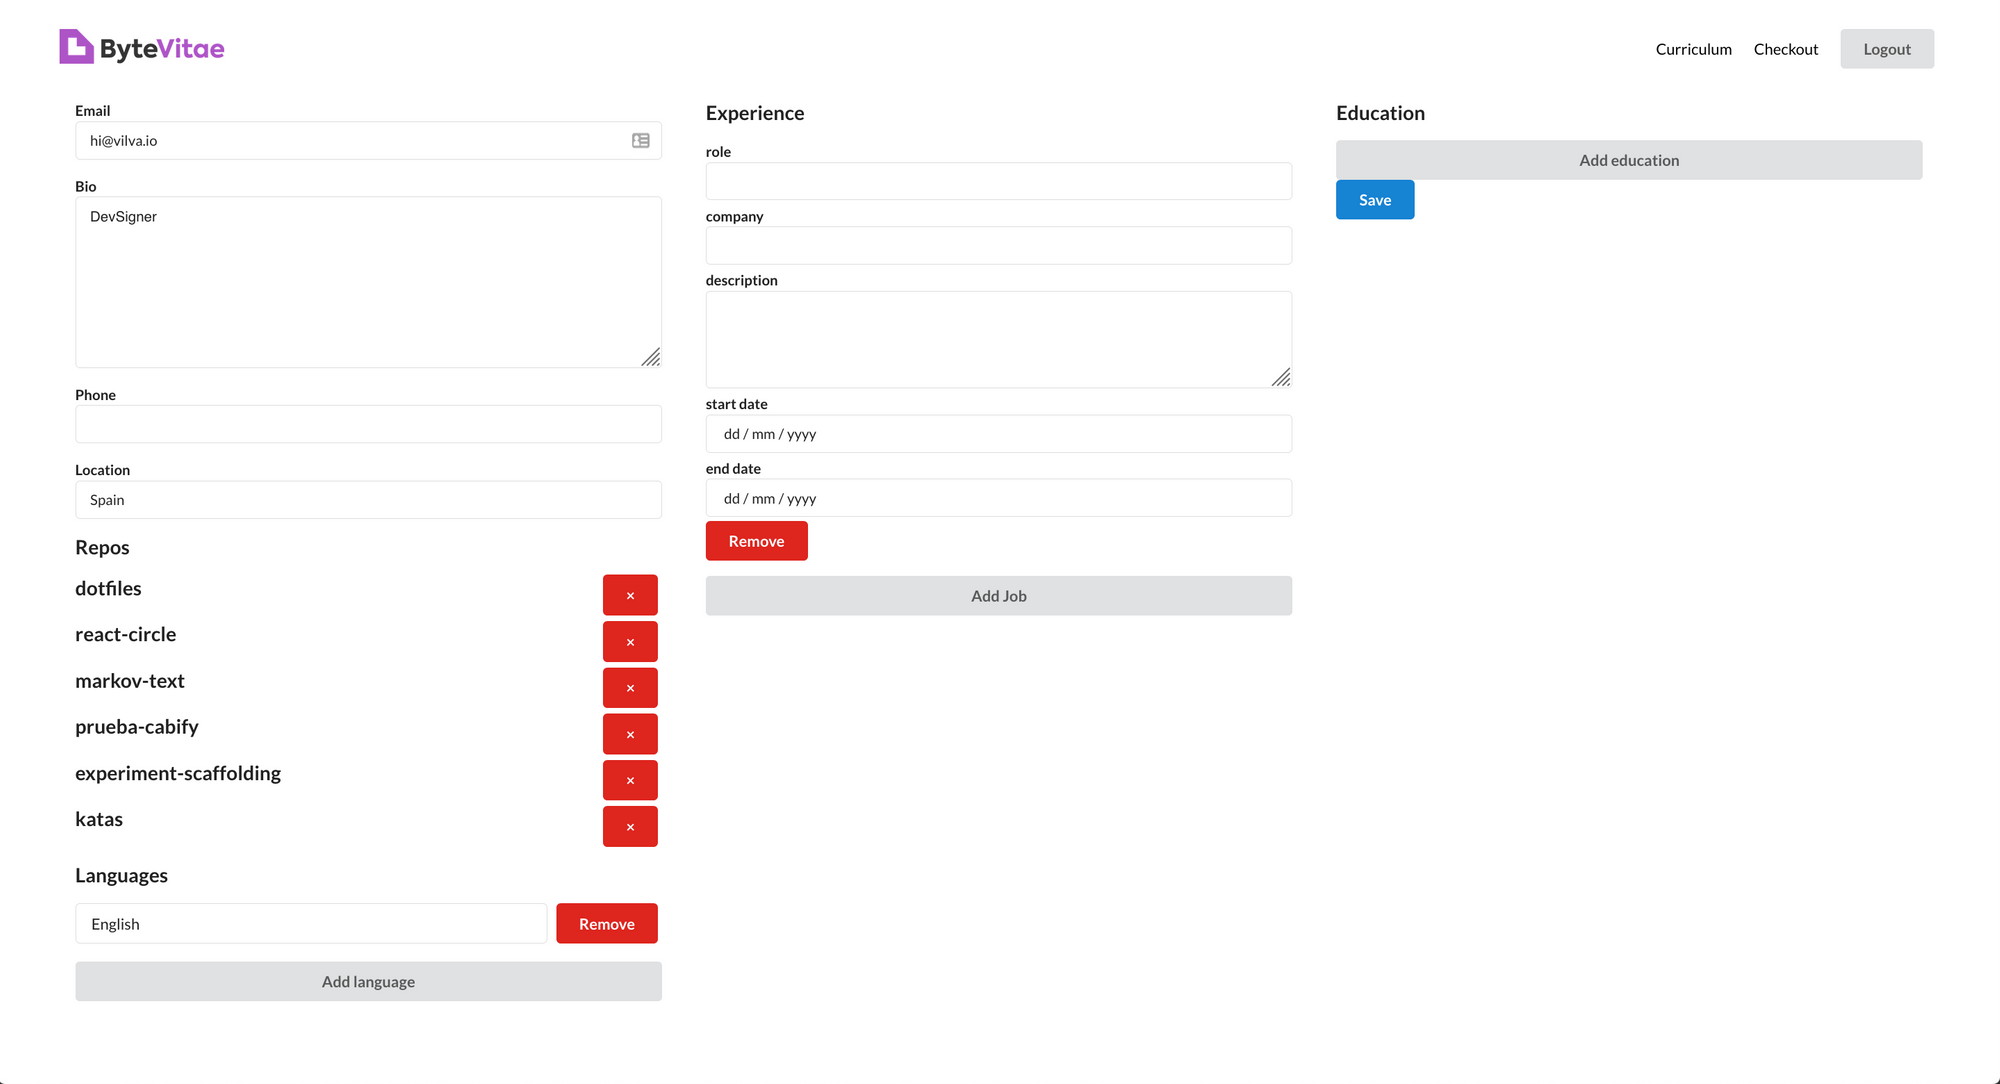Click the dotfiles repo name
2000x1084 pixels.
click(108, 588)
